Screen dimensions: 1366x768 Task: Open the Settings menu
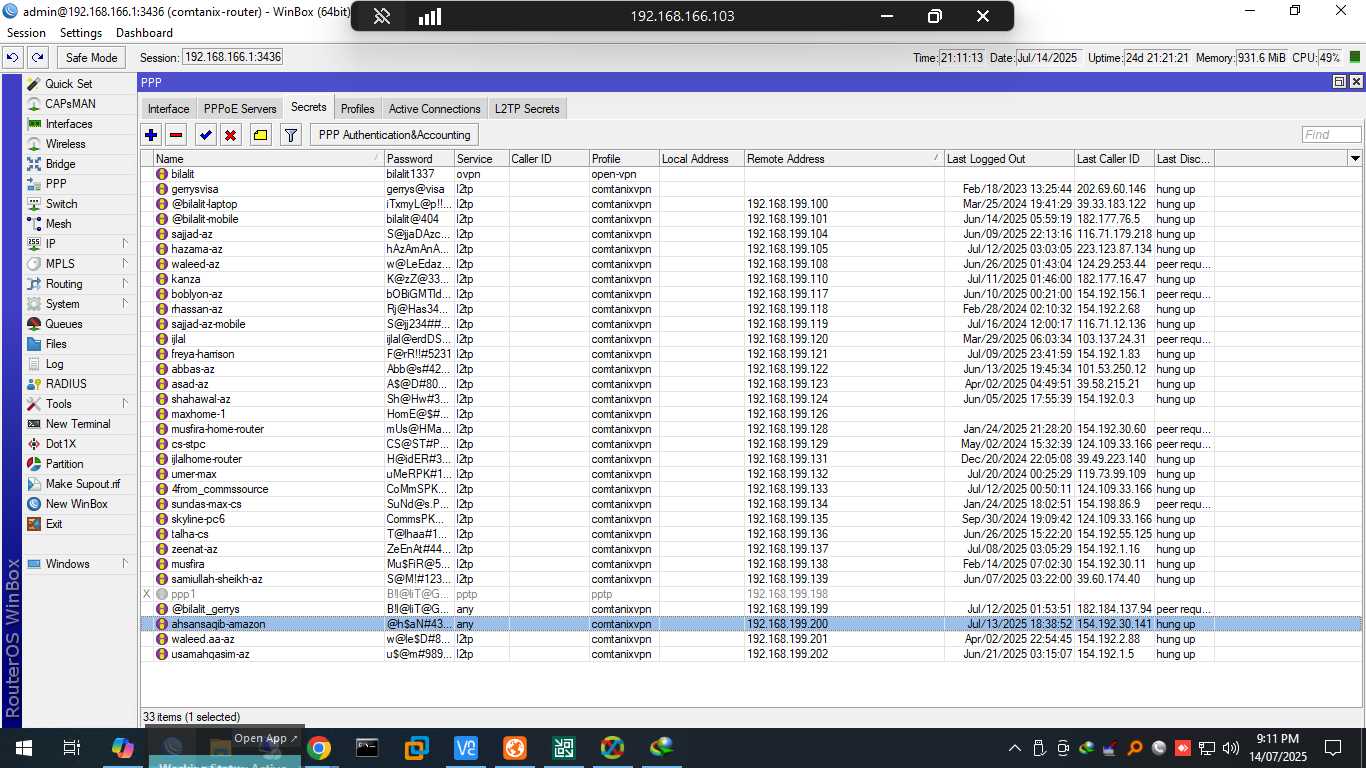coord(81,33)
